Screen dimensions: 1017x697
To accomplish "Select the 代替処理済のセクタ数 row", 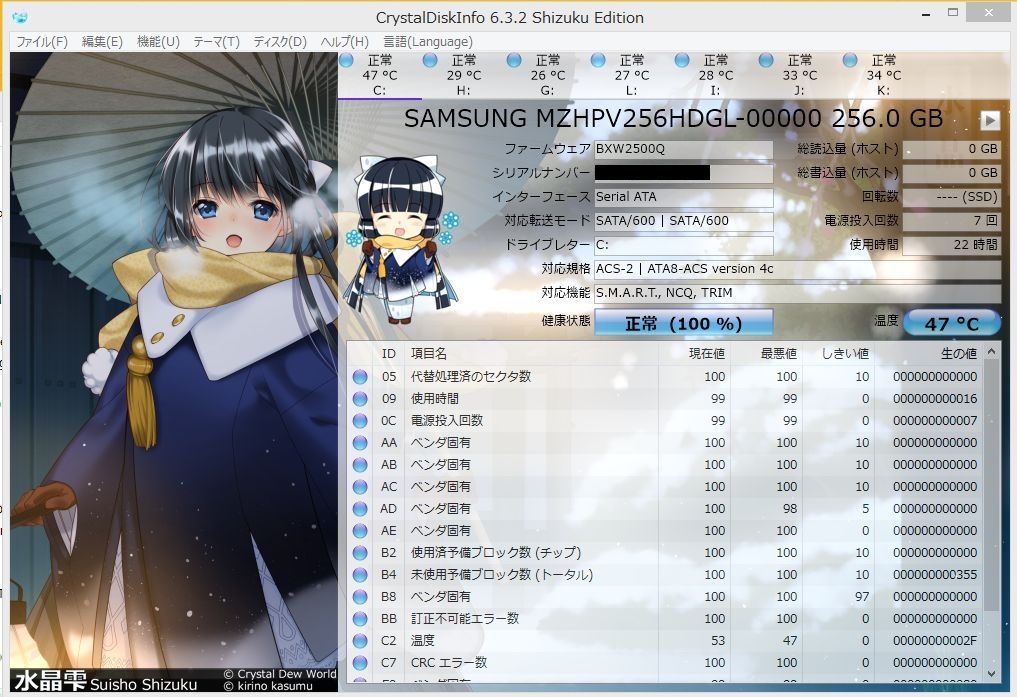I will coord(665,377).
